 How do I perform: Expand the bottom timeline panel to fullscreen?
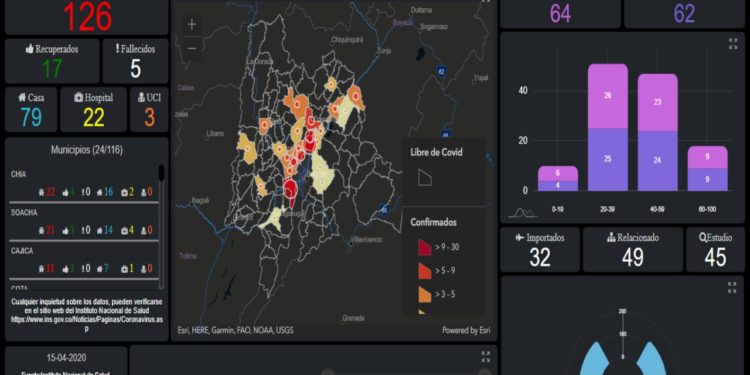pyautogui.click(x=486, y=356)
